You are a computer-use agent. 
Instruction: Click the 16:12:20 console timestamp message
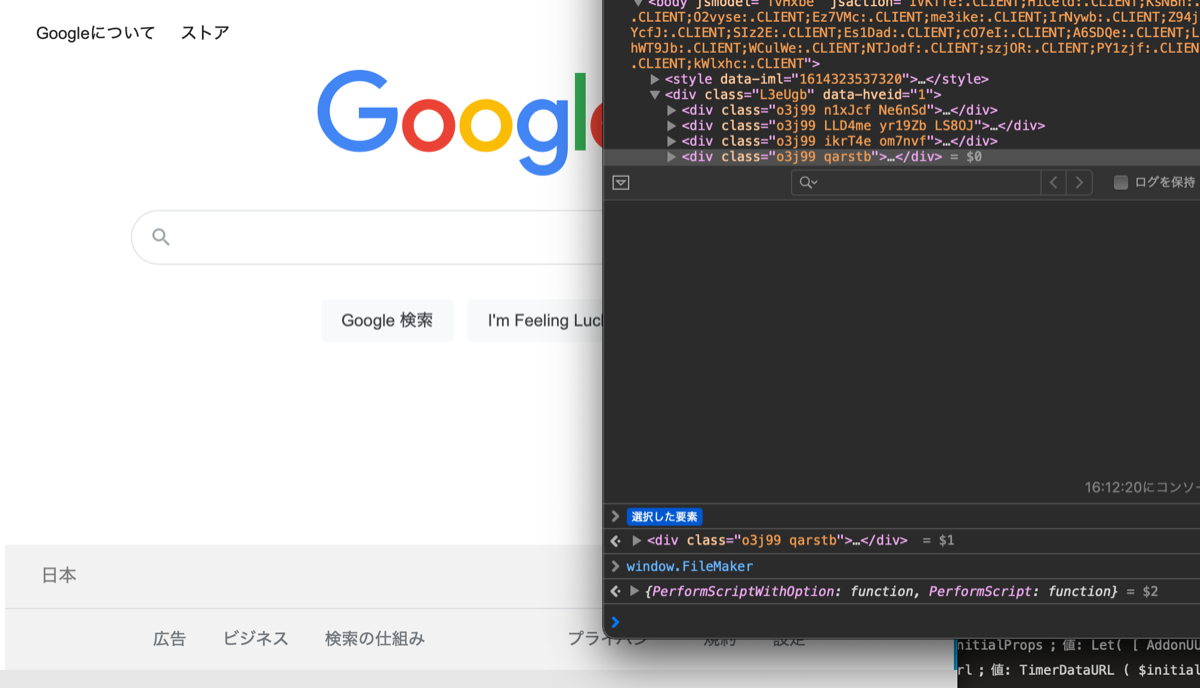coord(1141,488)
